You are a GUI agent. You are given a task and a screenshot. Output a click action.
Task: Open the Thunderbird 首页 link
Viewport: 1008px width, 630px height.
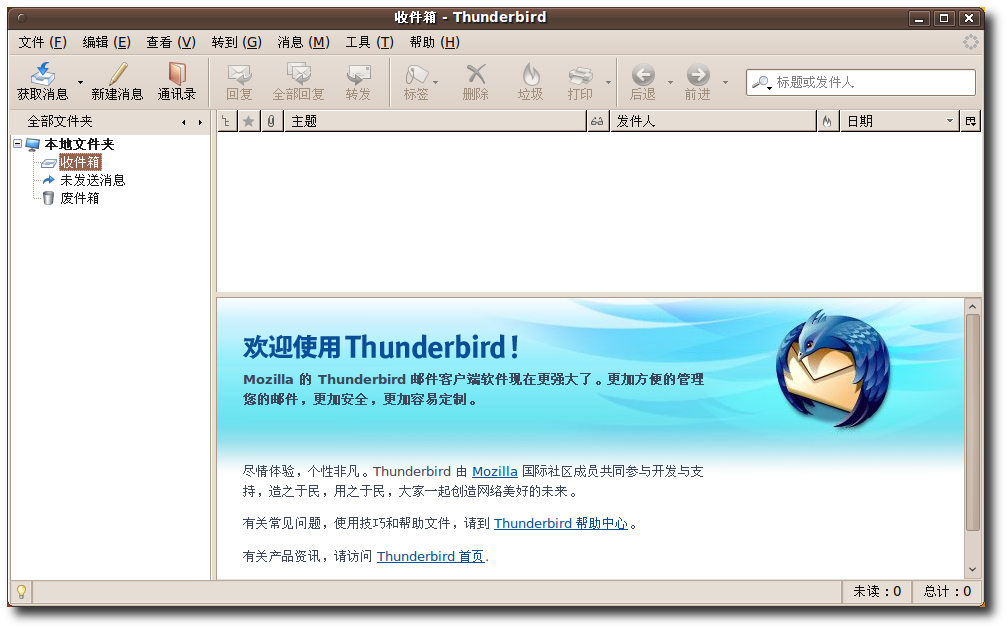[x=431, y=556]
